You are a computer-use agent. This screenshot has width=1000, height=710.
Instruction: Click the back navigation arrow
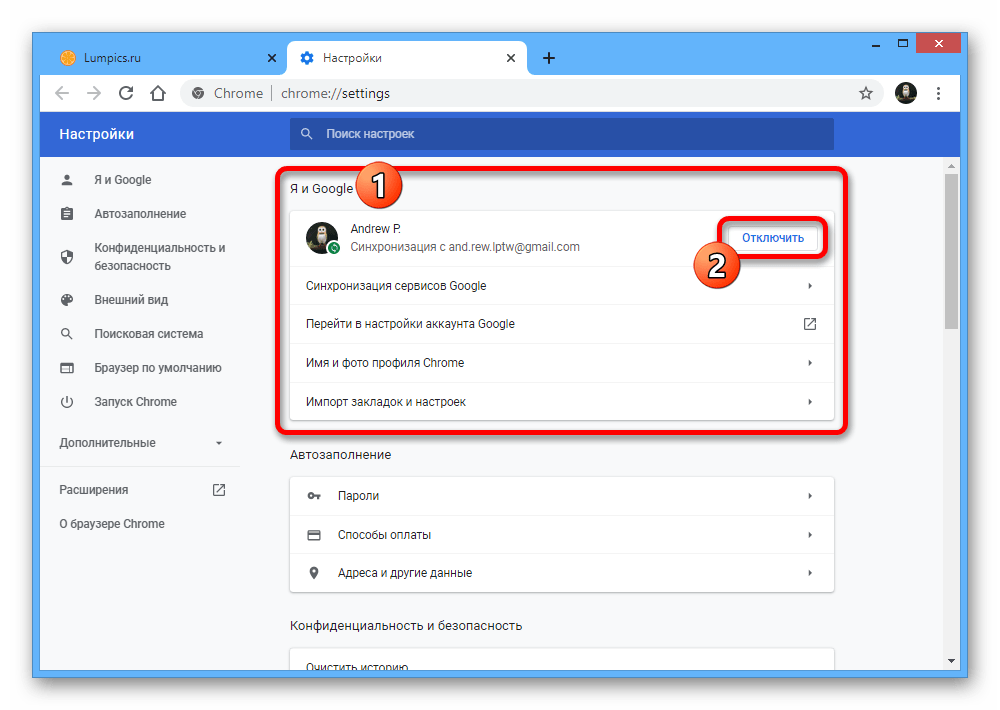point(62,93)
